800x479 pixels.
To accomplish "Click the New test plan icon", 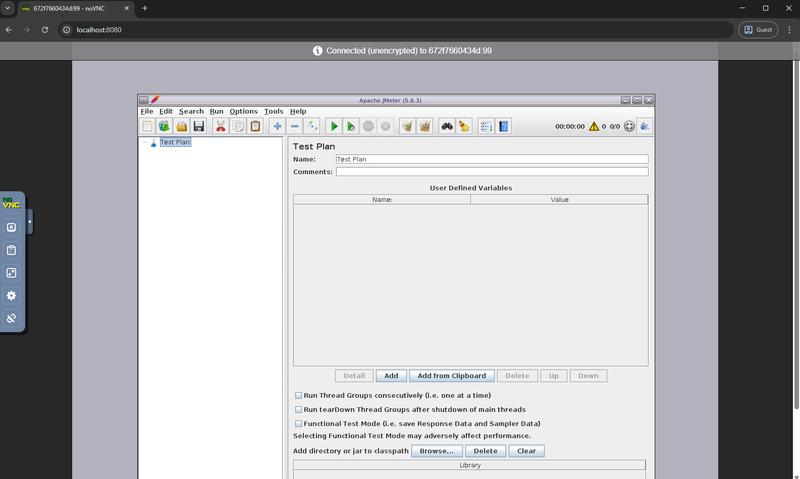I will click(147, 126).
